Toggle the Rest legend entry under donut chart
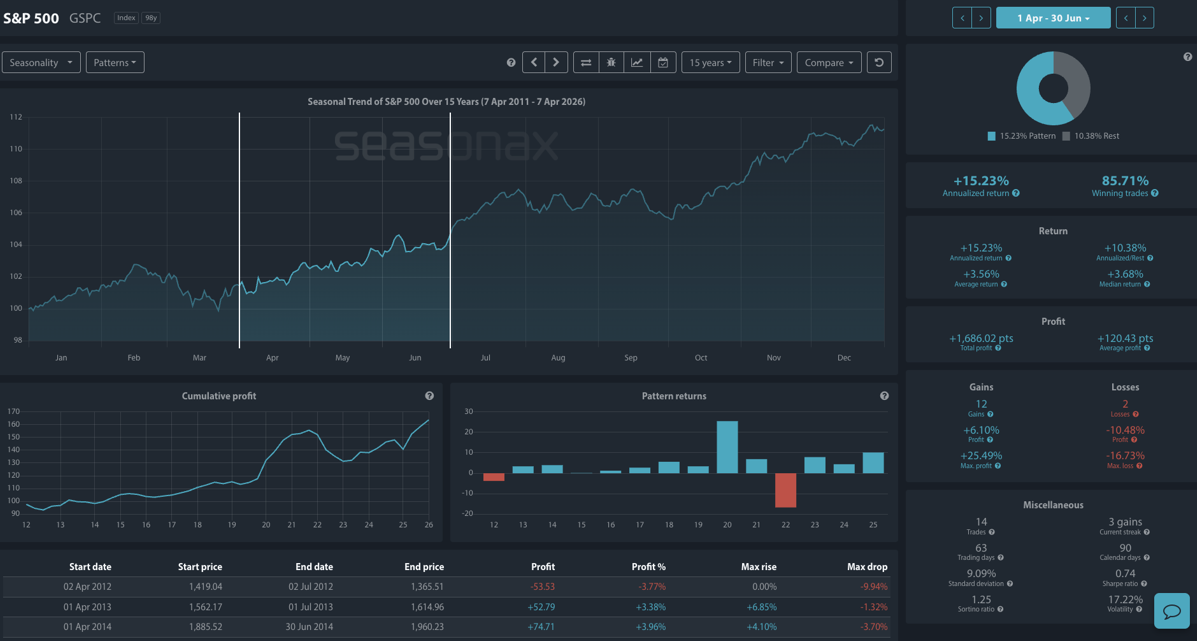1197x641 pixels. (1090, 136)
